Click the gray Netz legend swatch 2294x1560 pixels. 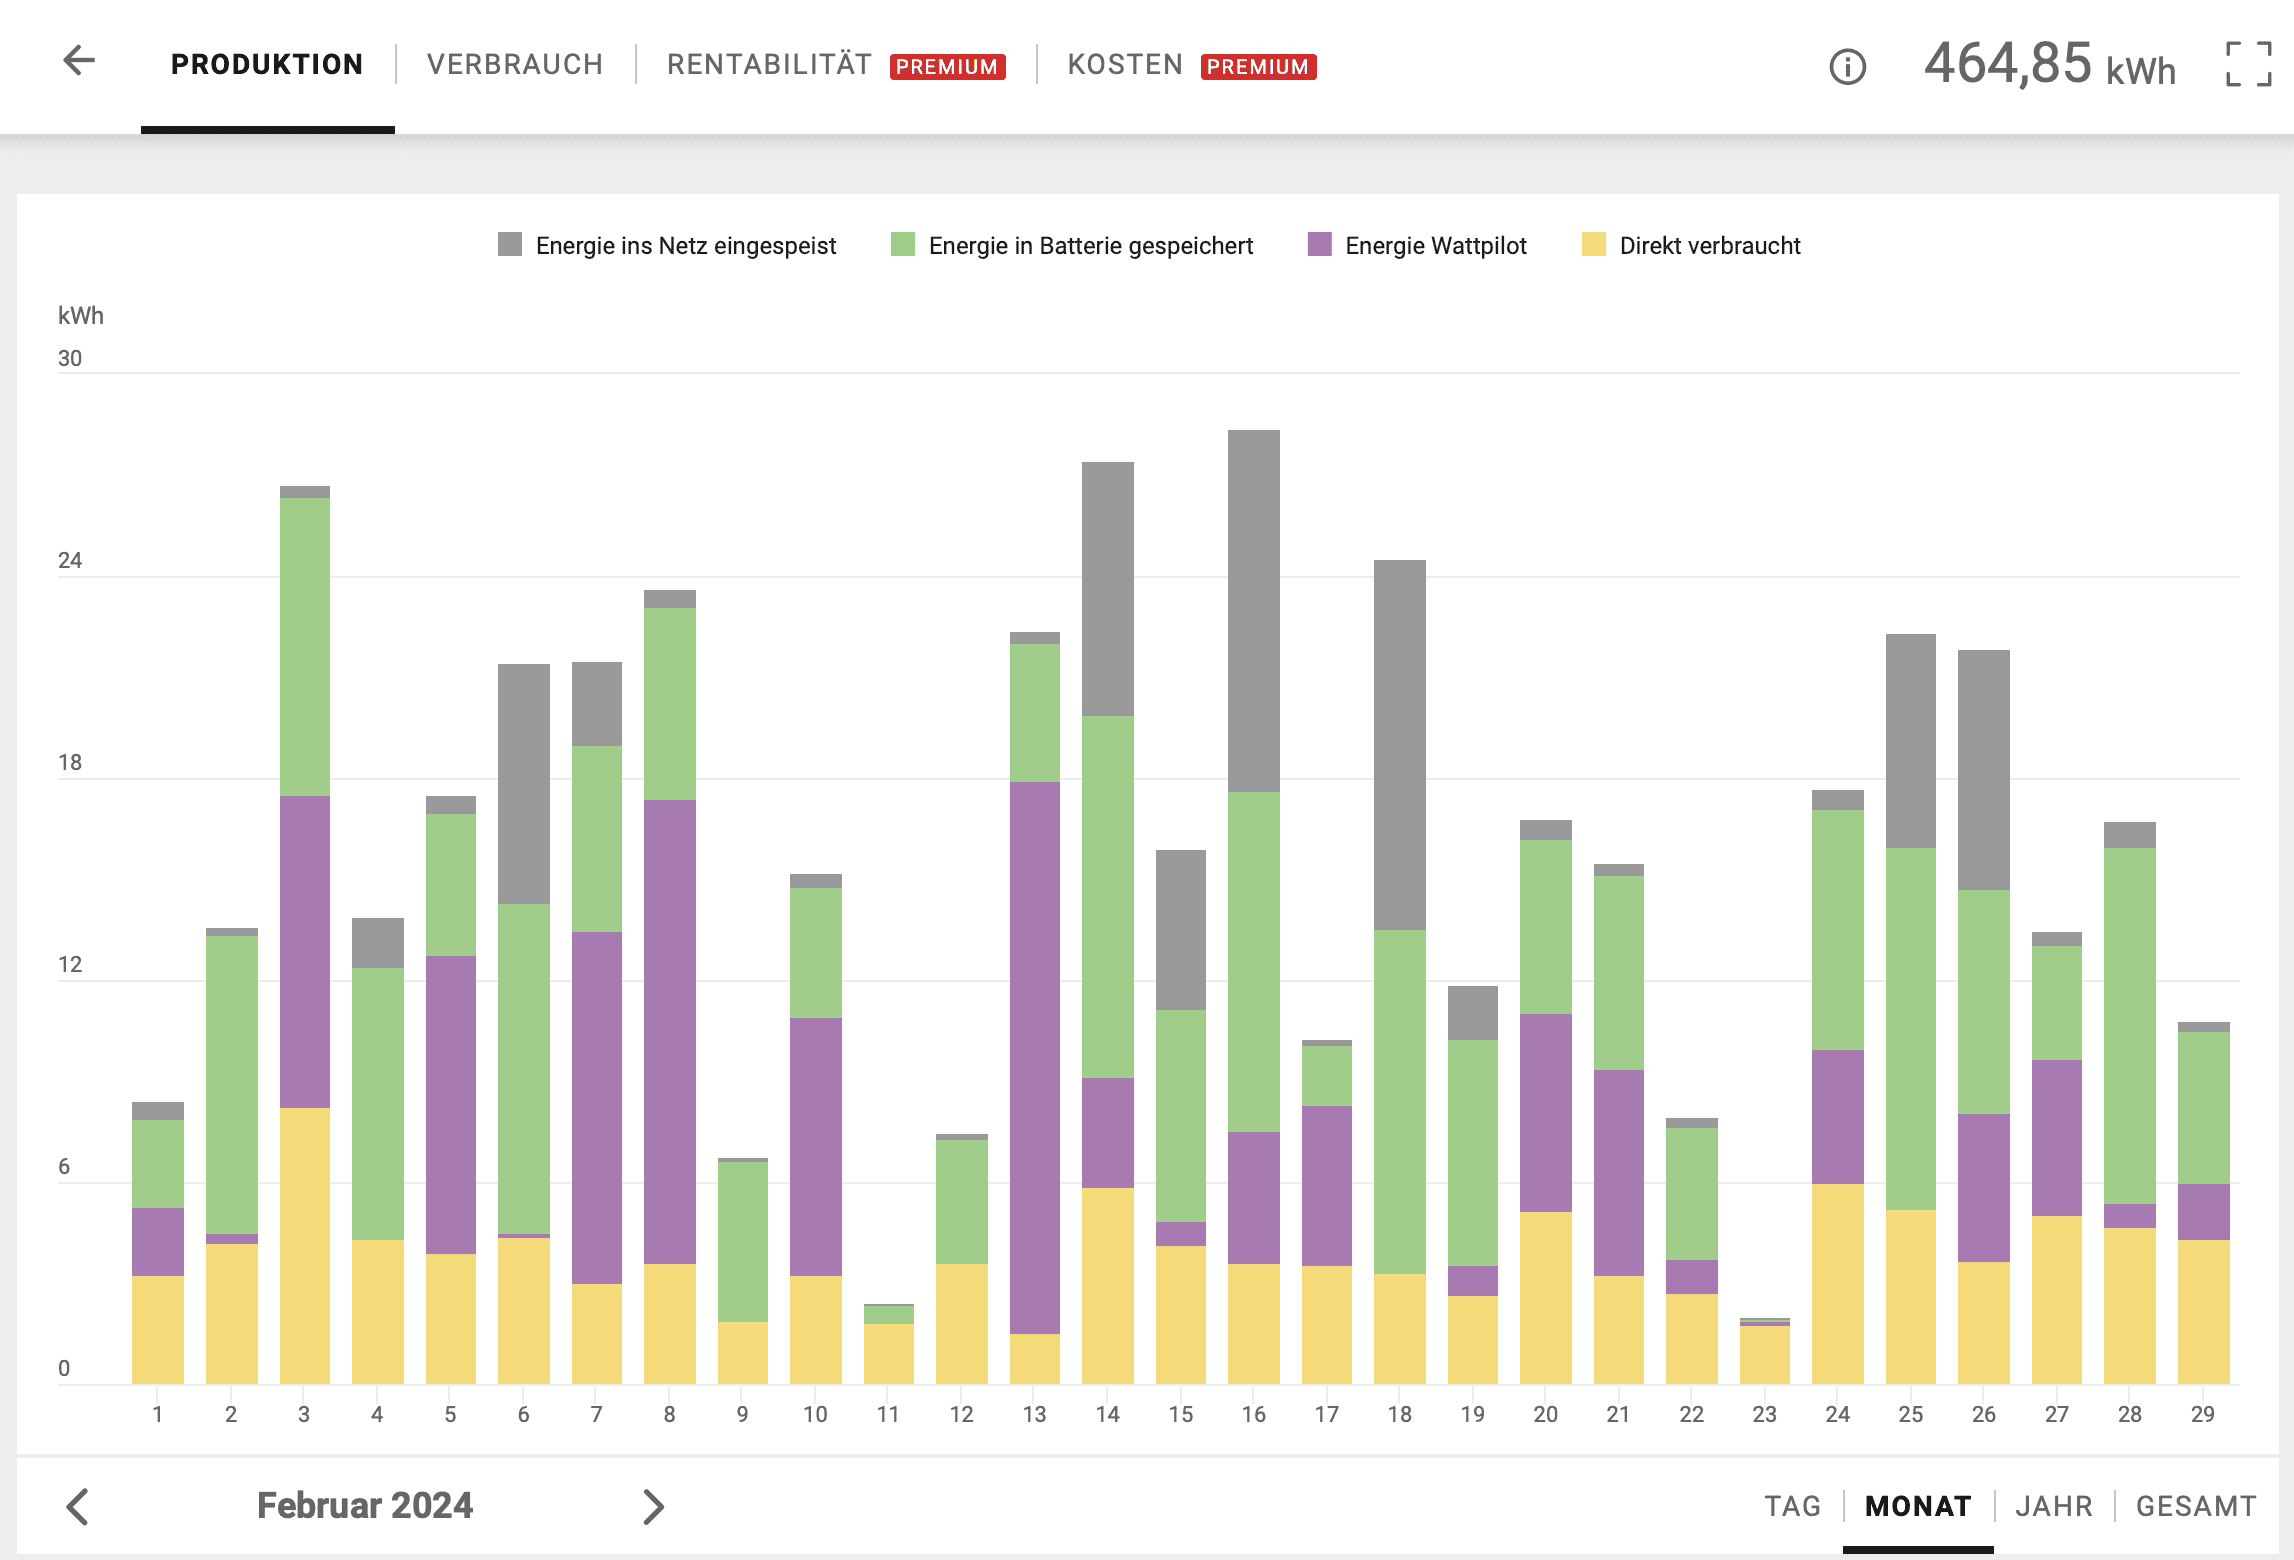click(510, 244)
